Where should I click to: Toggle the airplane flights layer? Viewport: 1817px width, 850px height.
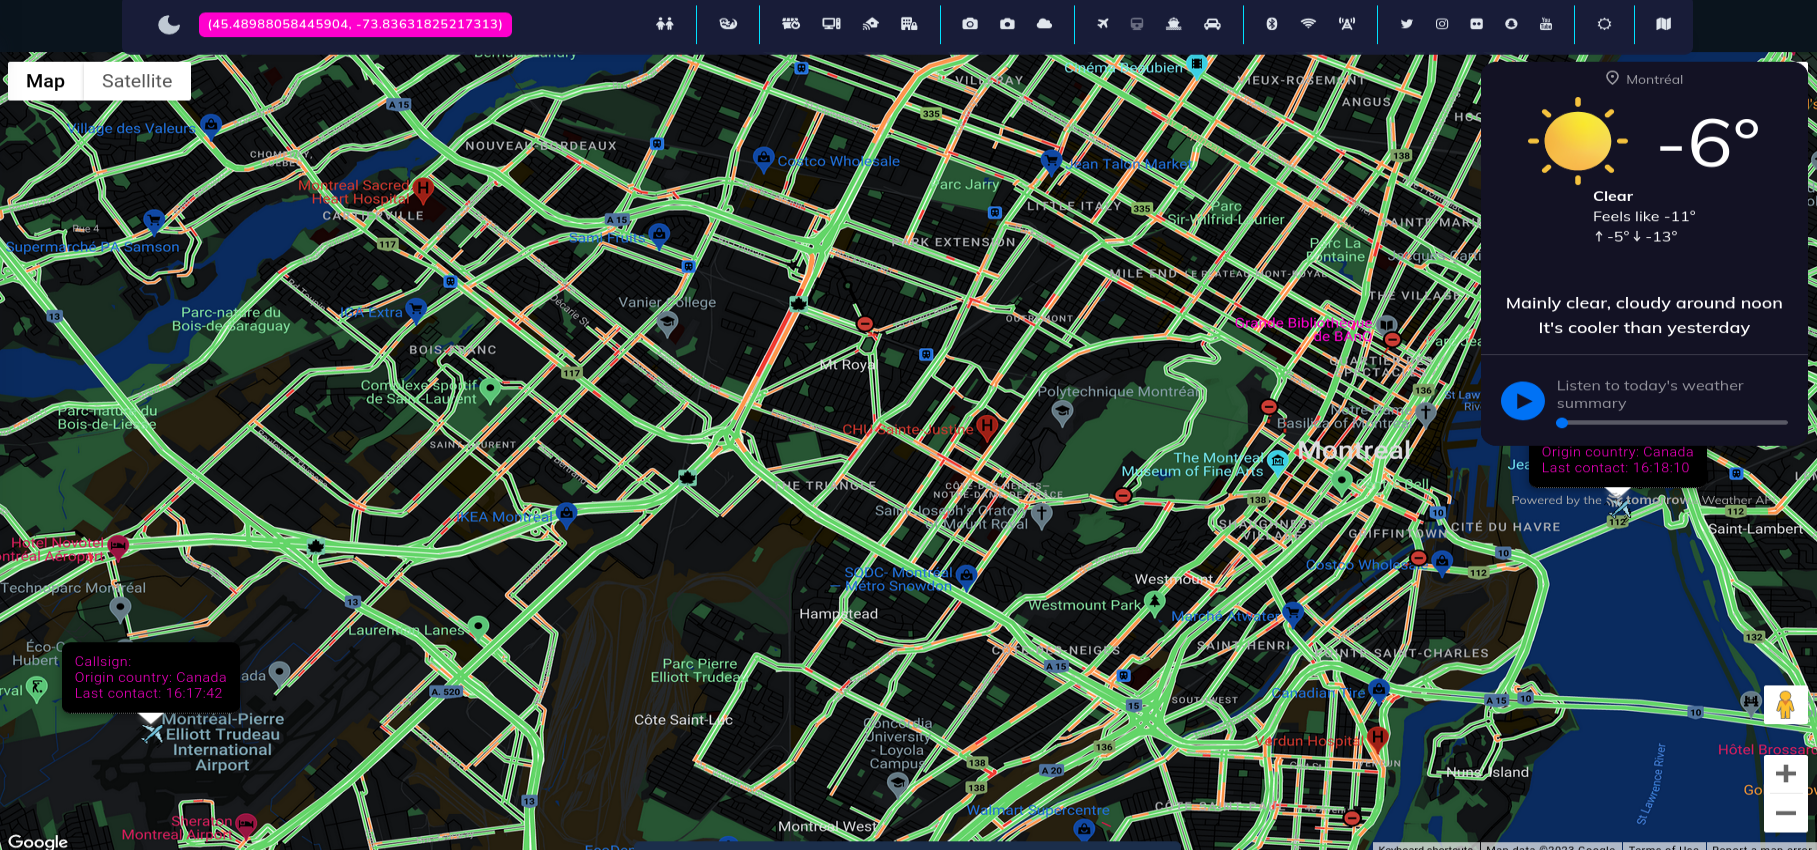[x=1103, y=24]
